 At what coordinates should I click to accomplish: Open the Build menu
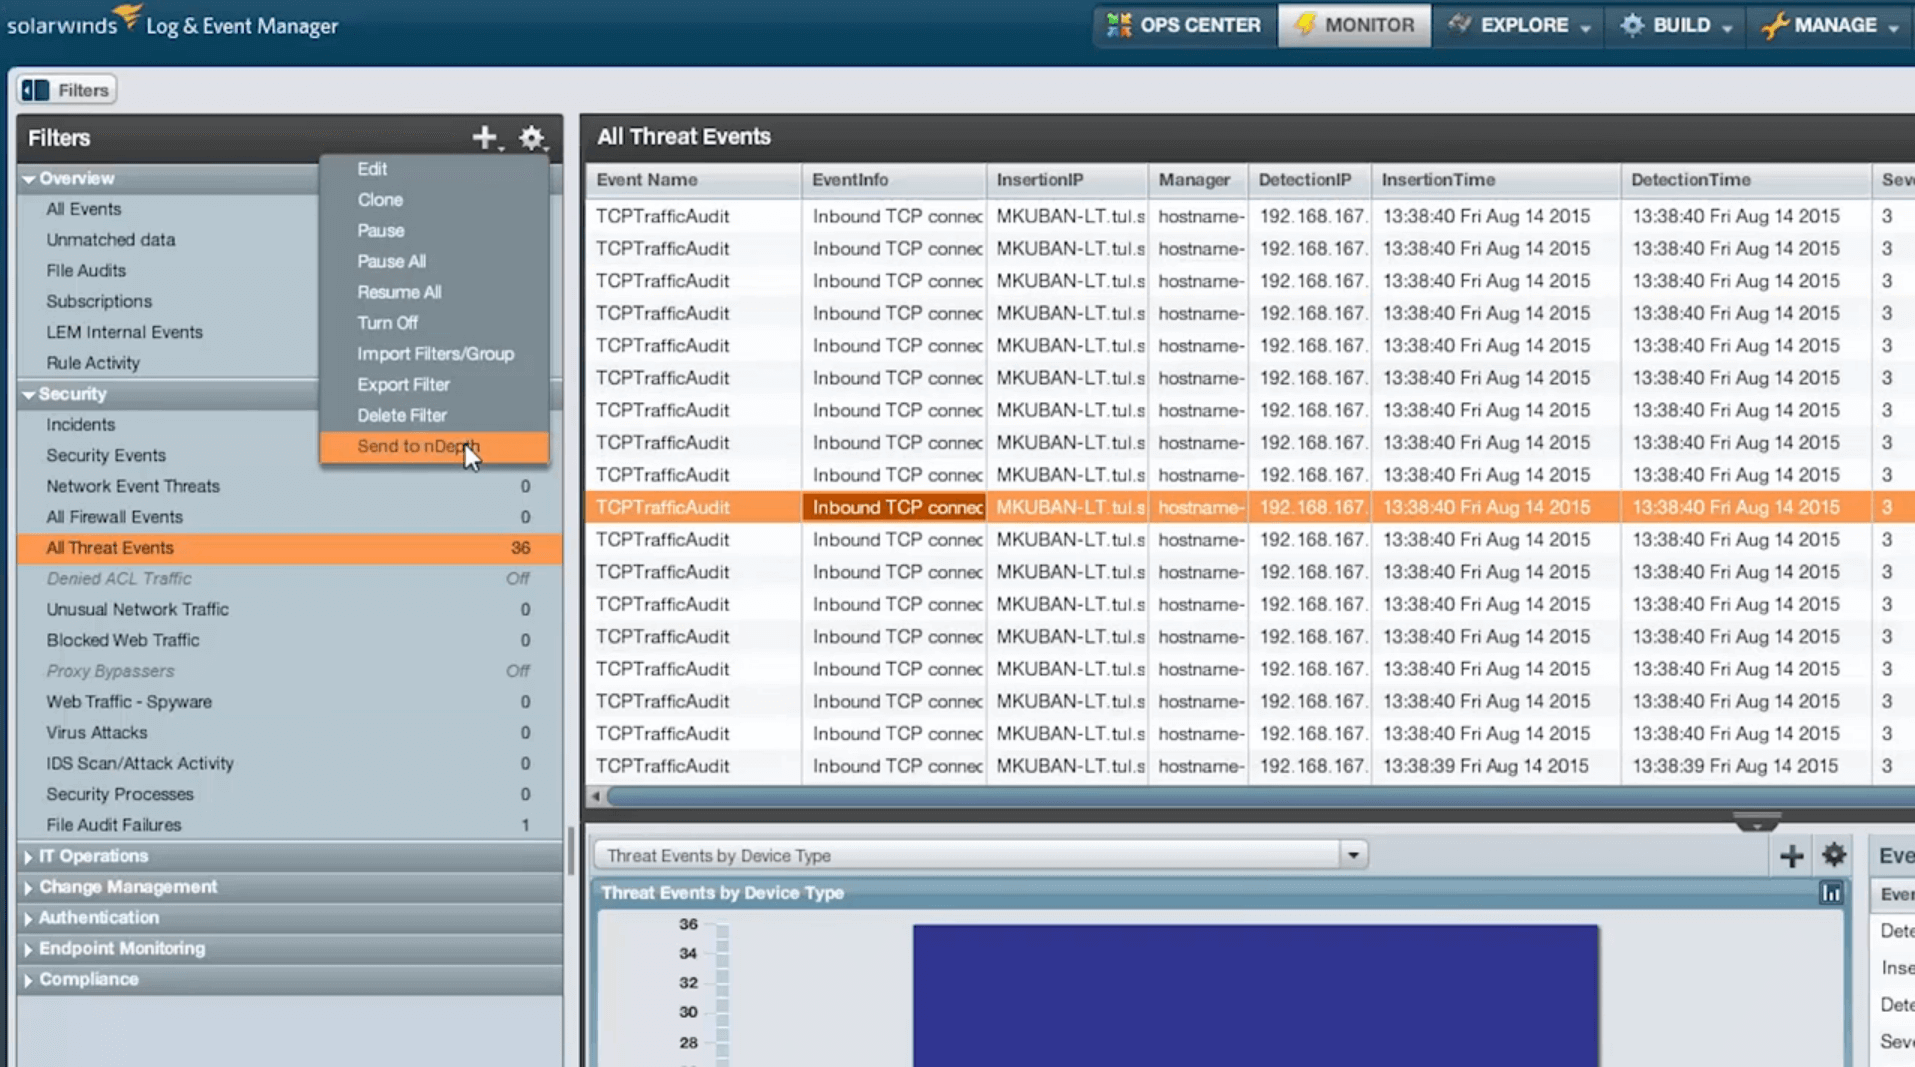click(1677, 25)
